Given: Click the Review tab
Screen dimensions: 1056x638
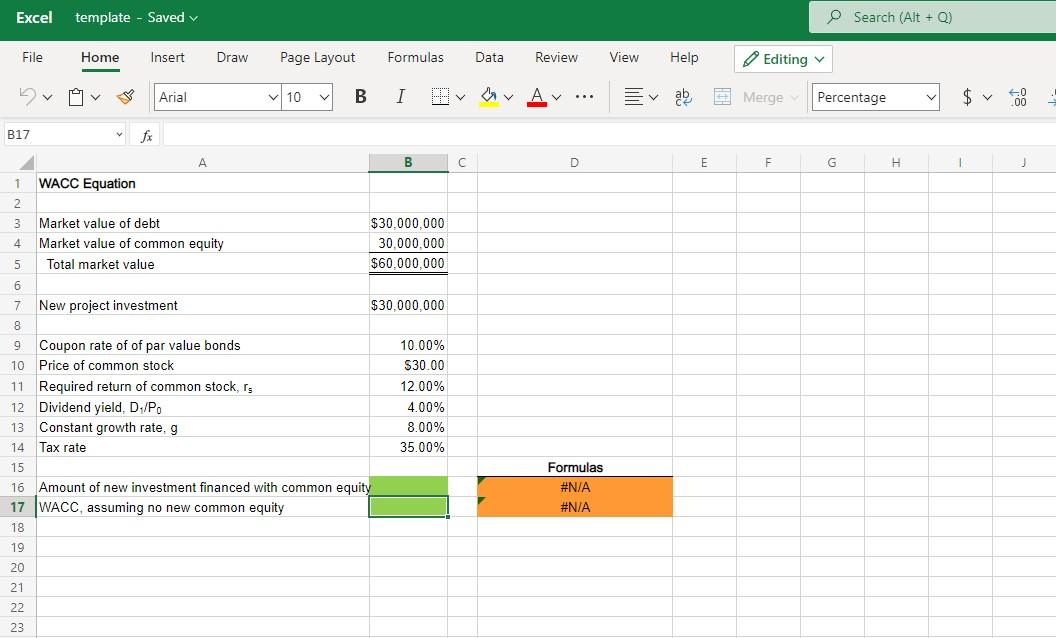Looking at the screenshot, I should click(556, 57).
